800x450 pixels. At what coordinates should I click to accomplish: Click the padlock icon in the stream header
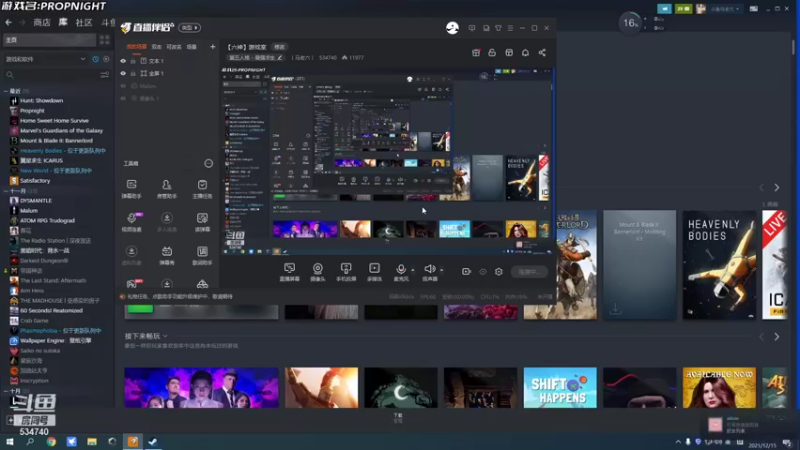pos(492,53)
